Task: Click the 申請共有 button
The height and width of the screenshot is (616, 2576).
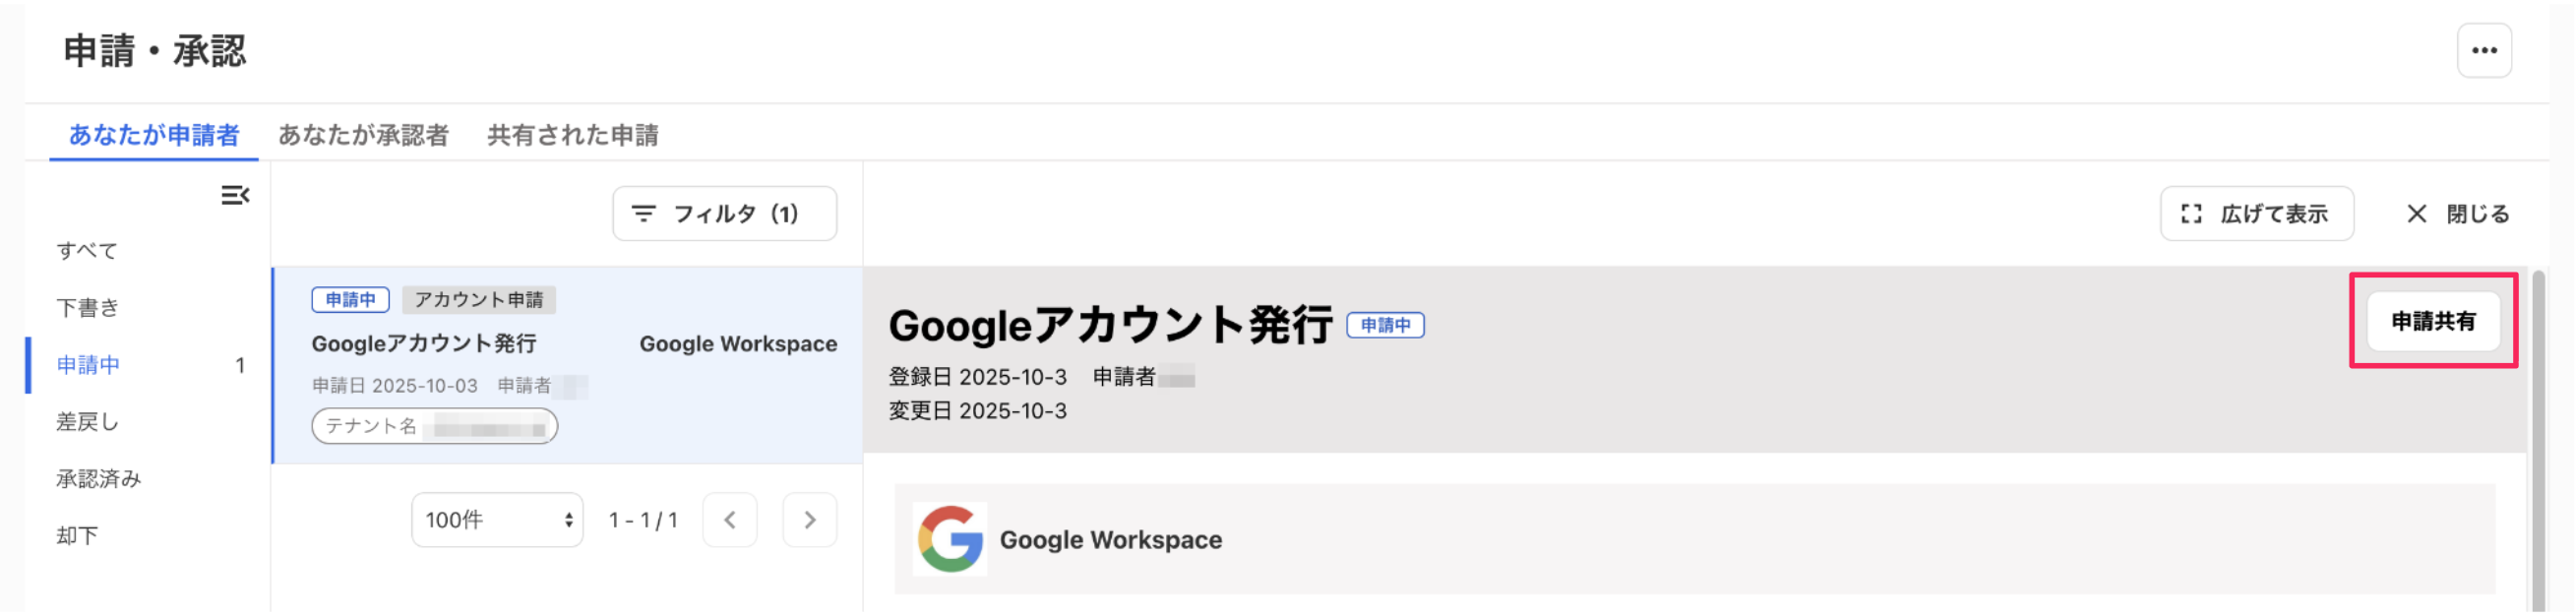Action: click(x=2432, y=321)
